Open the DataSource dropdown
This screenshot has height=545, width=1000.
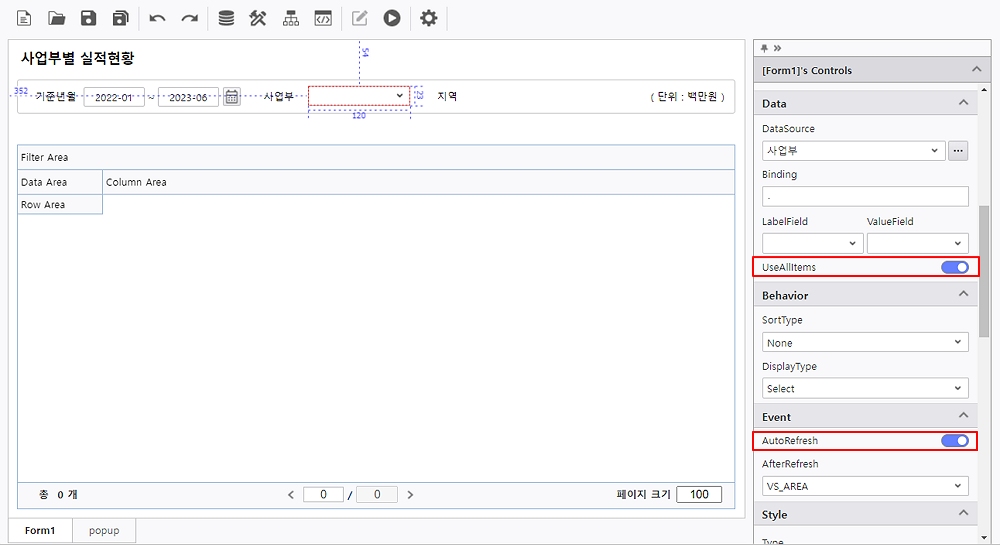pyautogui.click(x=852, y=151)
